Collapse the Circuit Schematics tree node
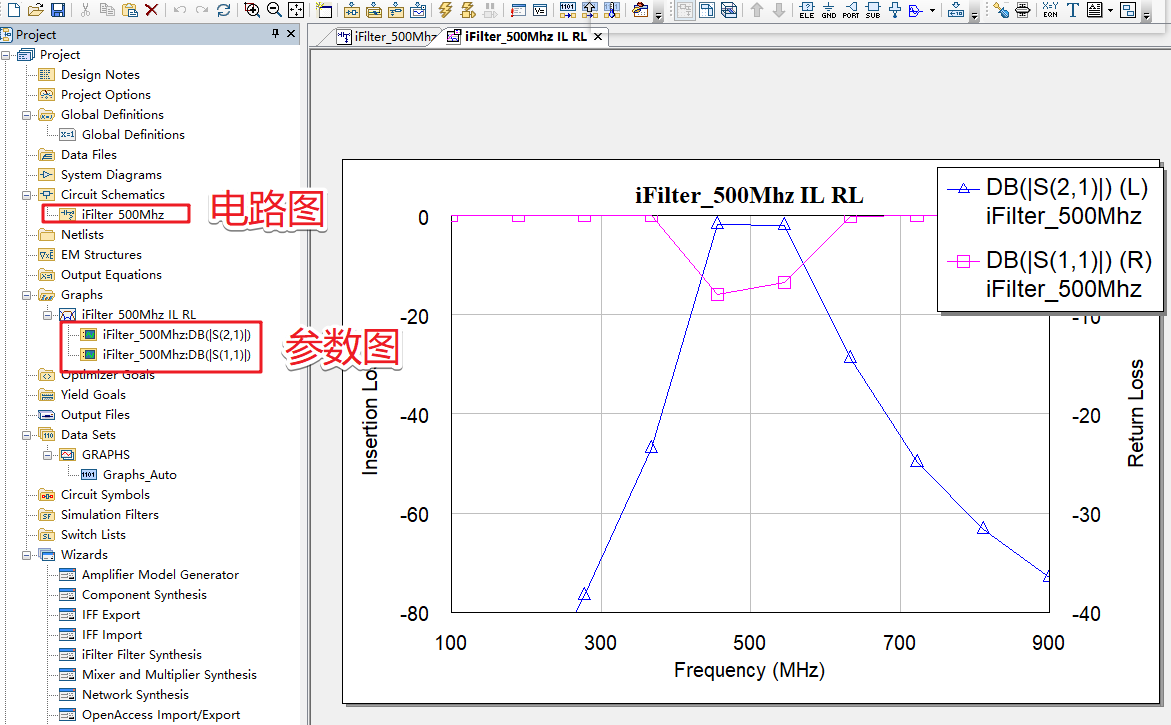The image size is (1171, 725). click(x=27, y=195)
